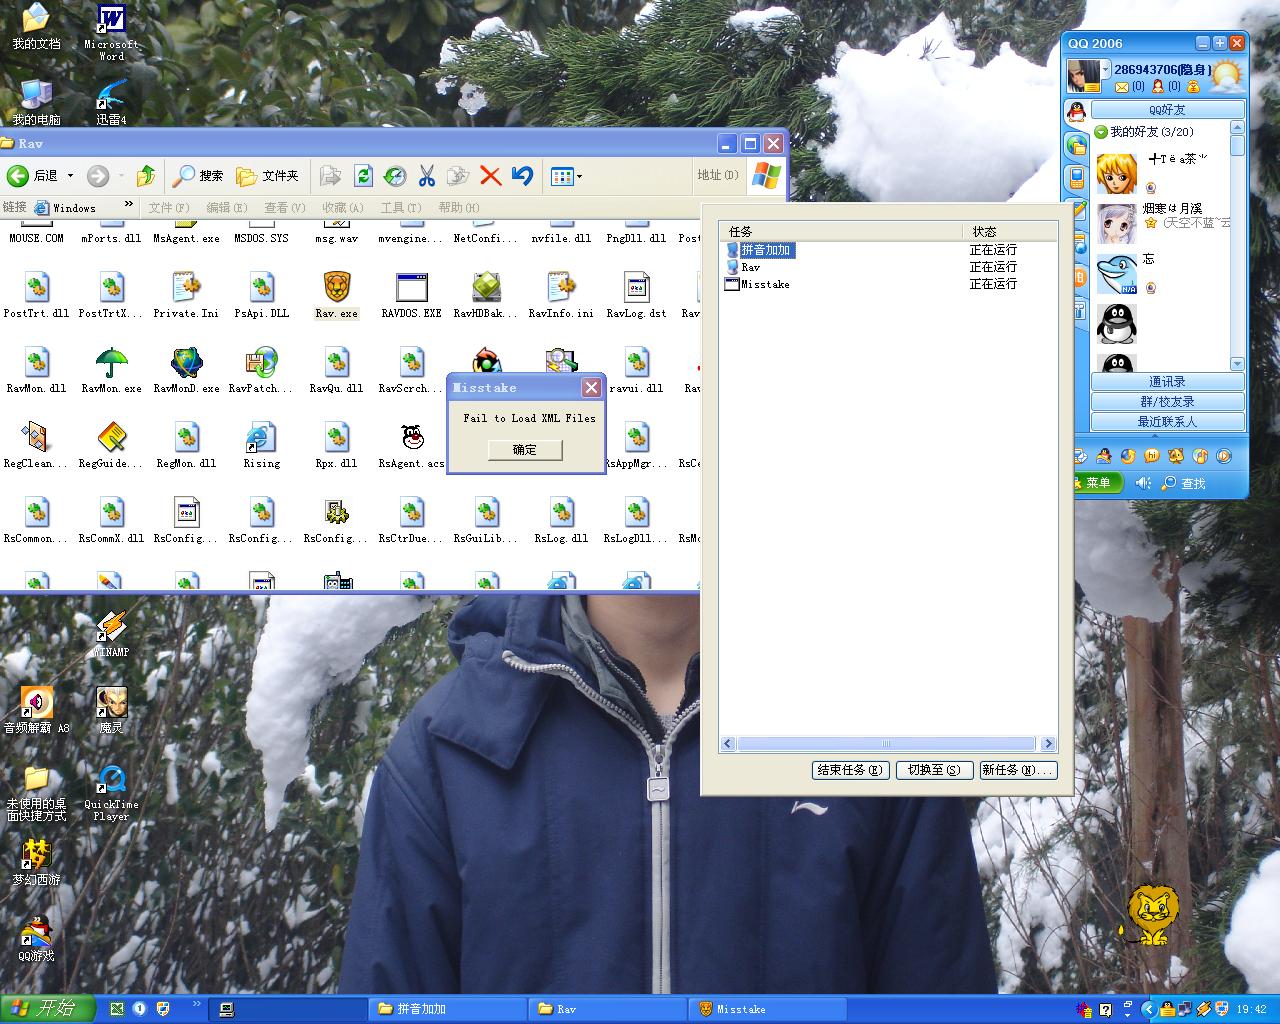The height and width of the screenshot is (1024, 1280).
Task: Select the Private.Ini file icon
Action: [x=187, y=288]
